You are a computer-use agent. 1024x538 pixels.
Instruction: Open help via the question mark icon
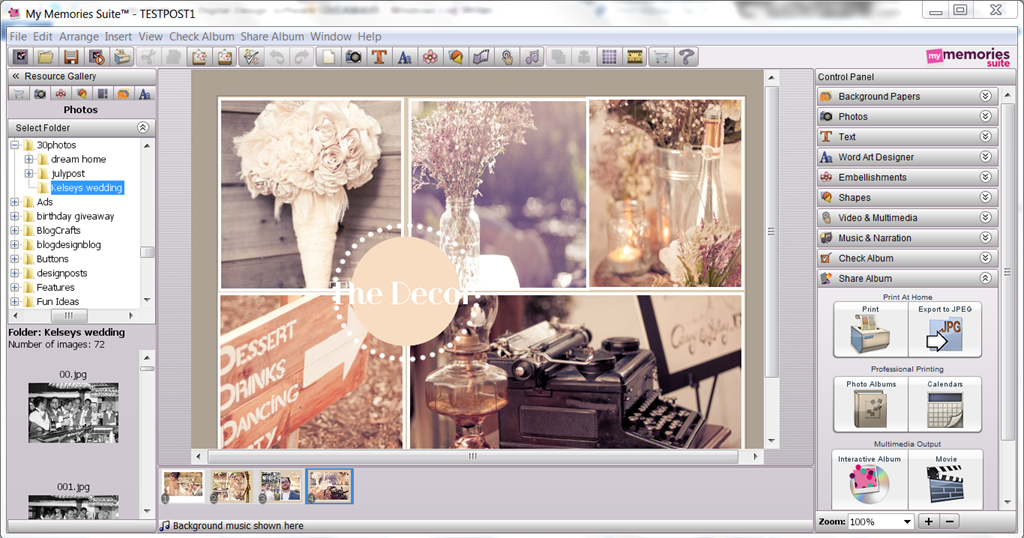click(x=686, y=57)
